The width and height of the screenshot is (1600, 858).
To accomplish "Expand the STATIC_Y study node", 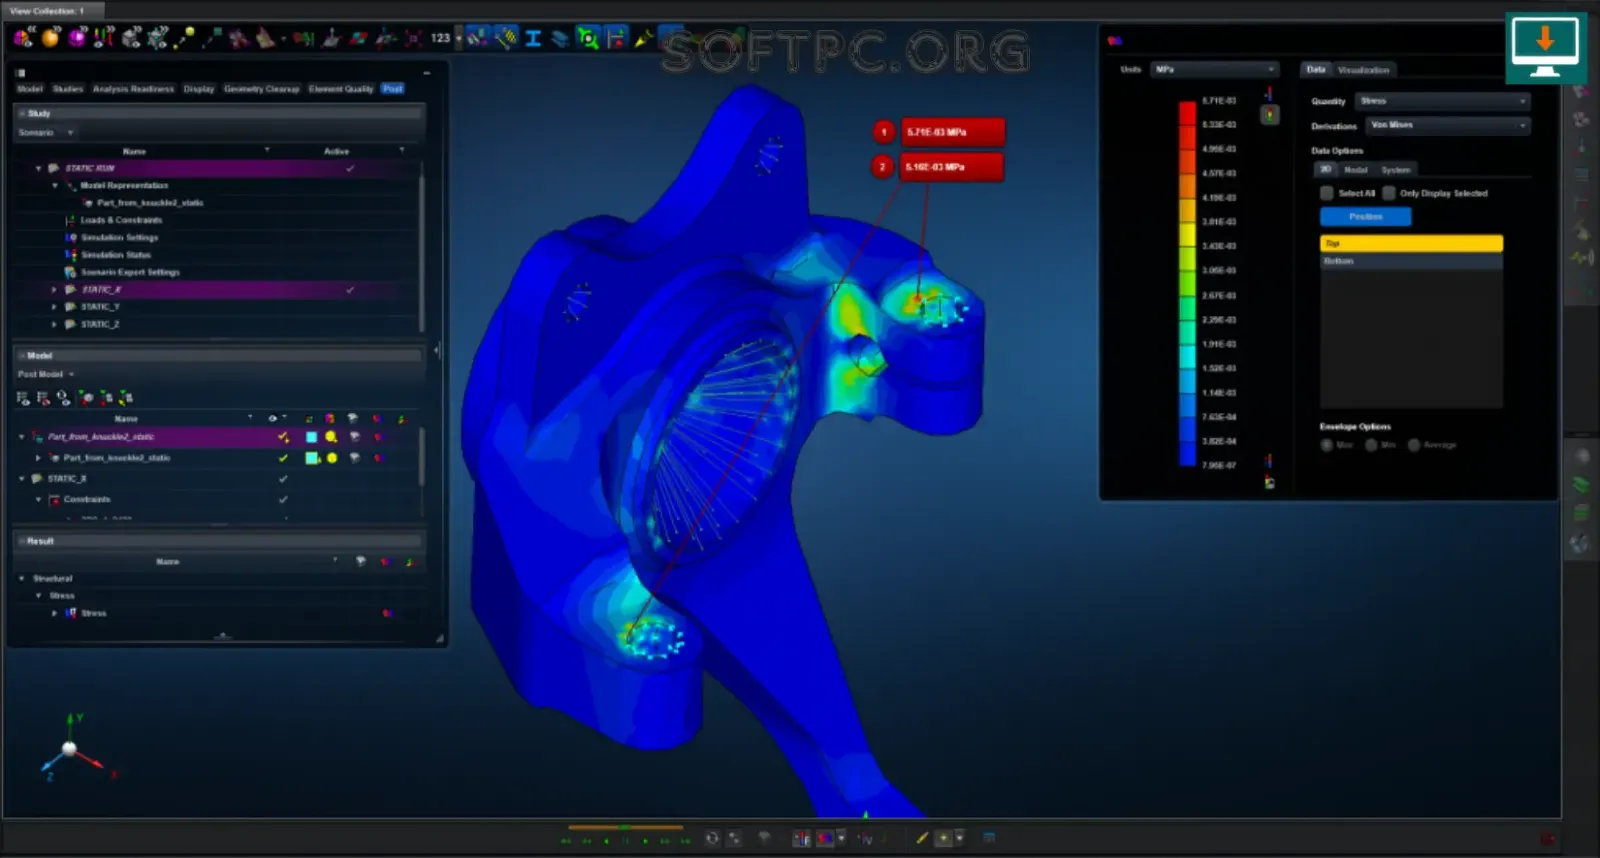I will (x=54, y=307).
